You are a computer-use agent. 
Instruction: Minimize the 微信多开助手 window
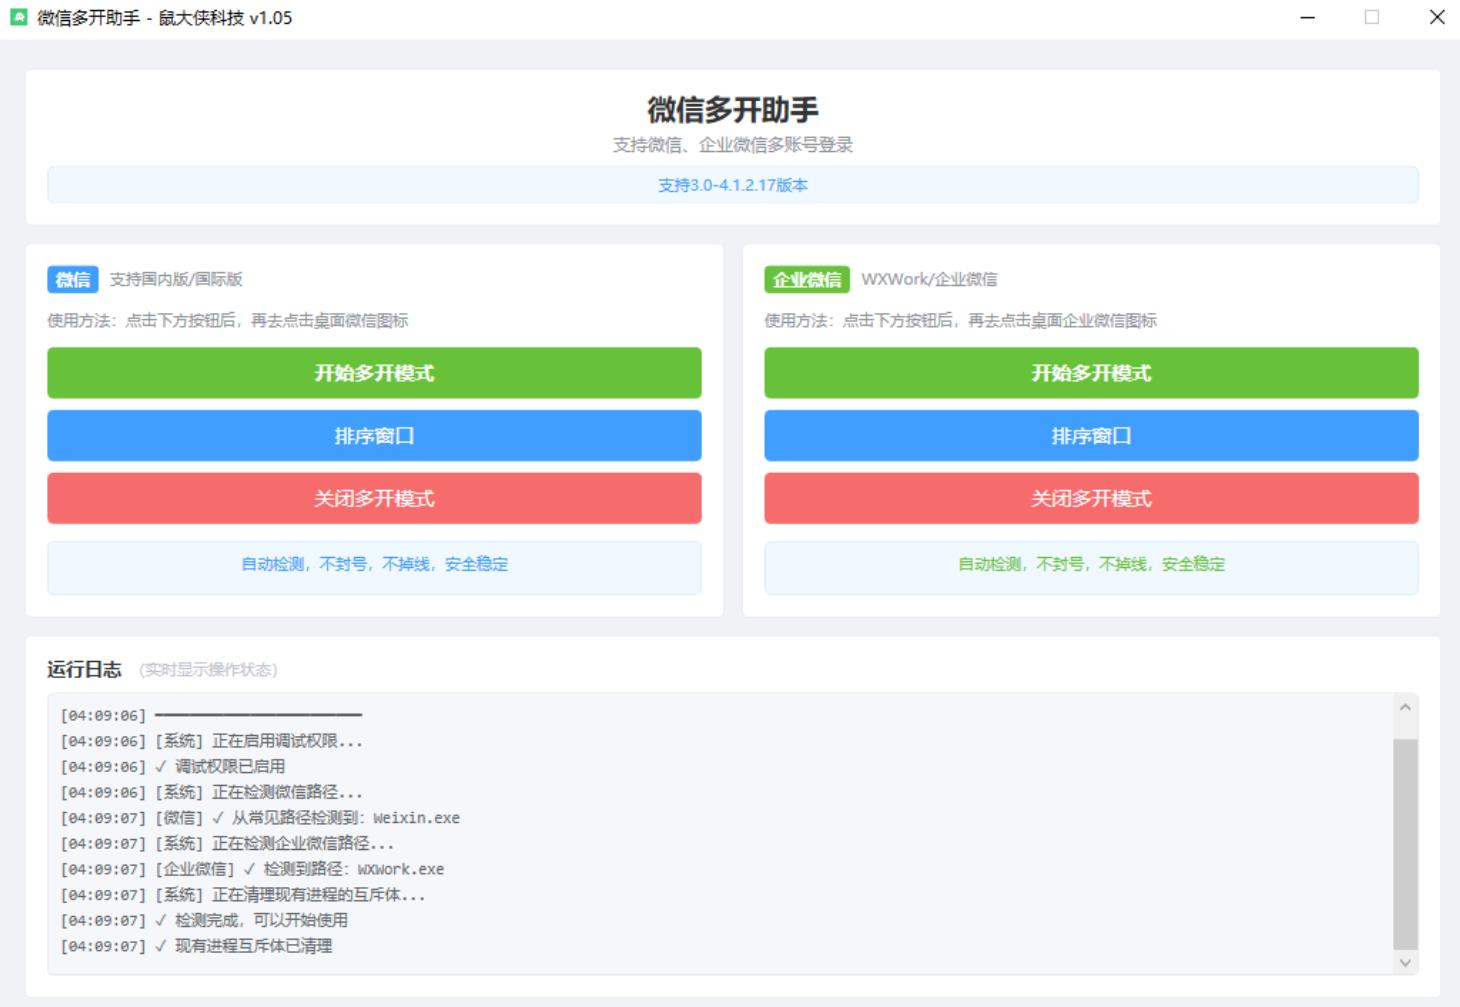click(x=1307, y=17)
